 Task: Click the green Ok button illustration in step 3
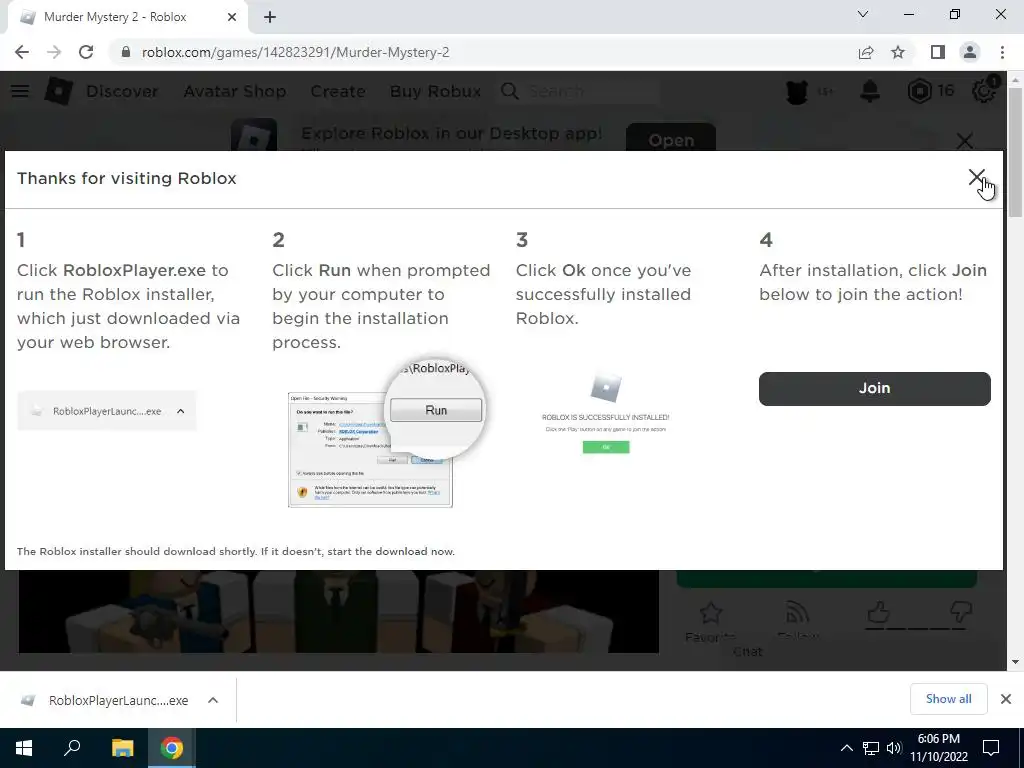click(605, 447)
